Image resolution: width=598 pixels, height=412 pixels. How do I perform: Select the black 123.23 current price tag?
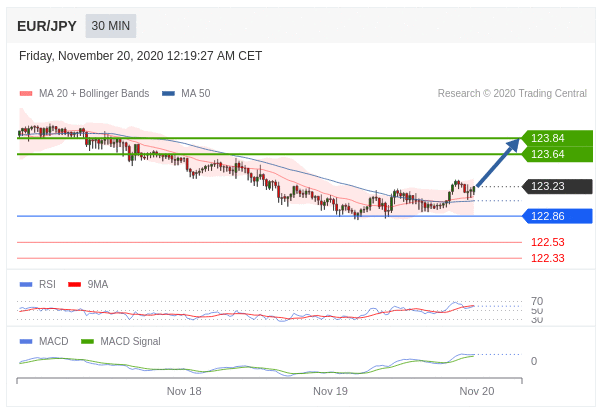[557, 186]
